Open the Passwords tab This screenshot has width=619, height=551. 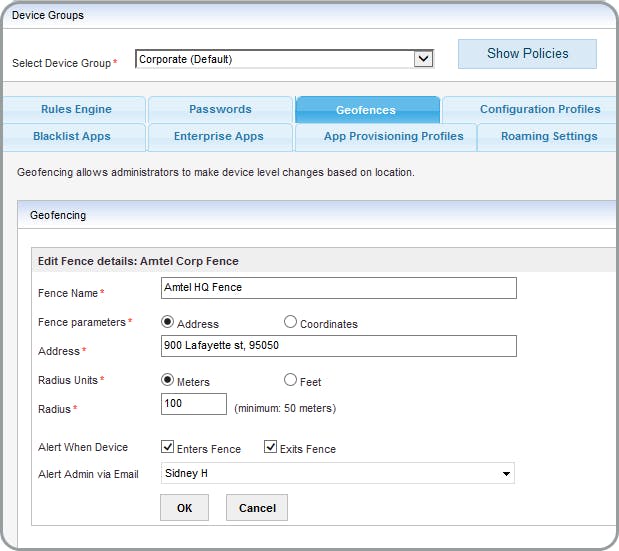click(x=220, y=110)
